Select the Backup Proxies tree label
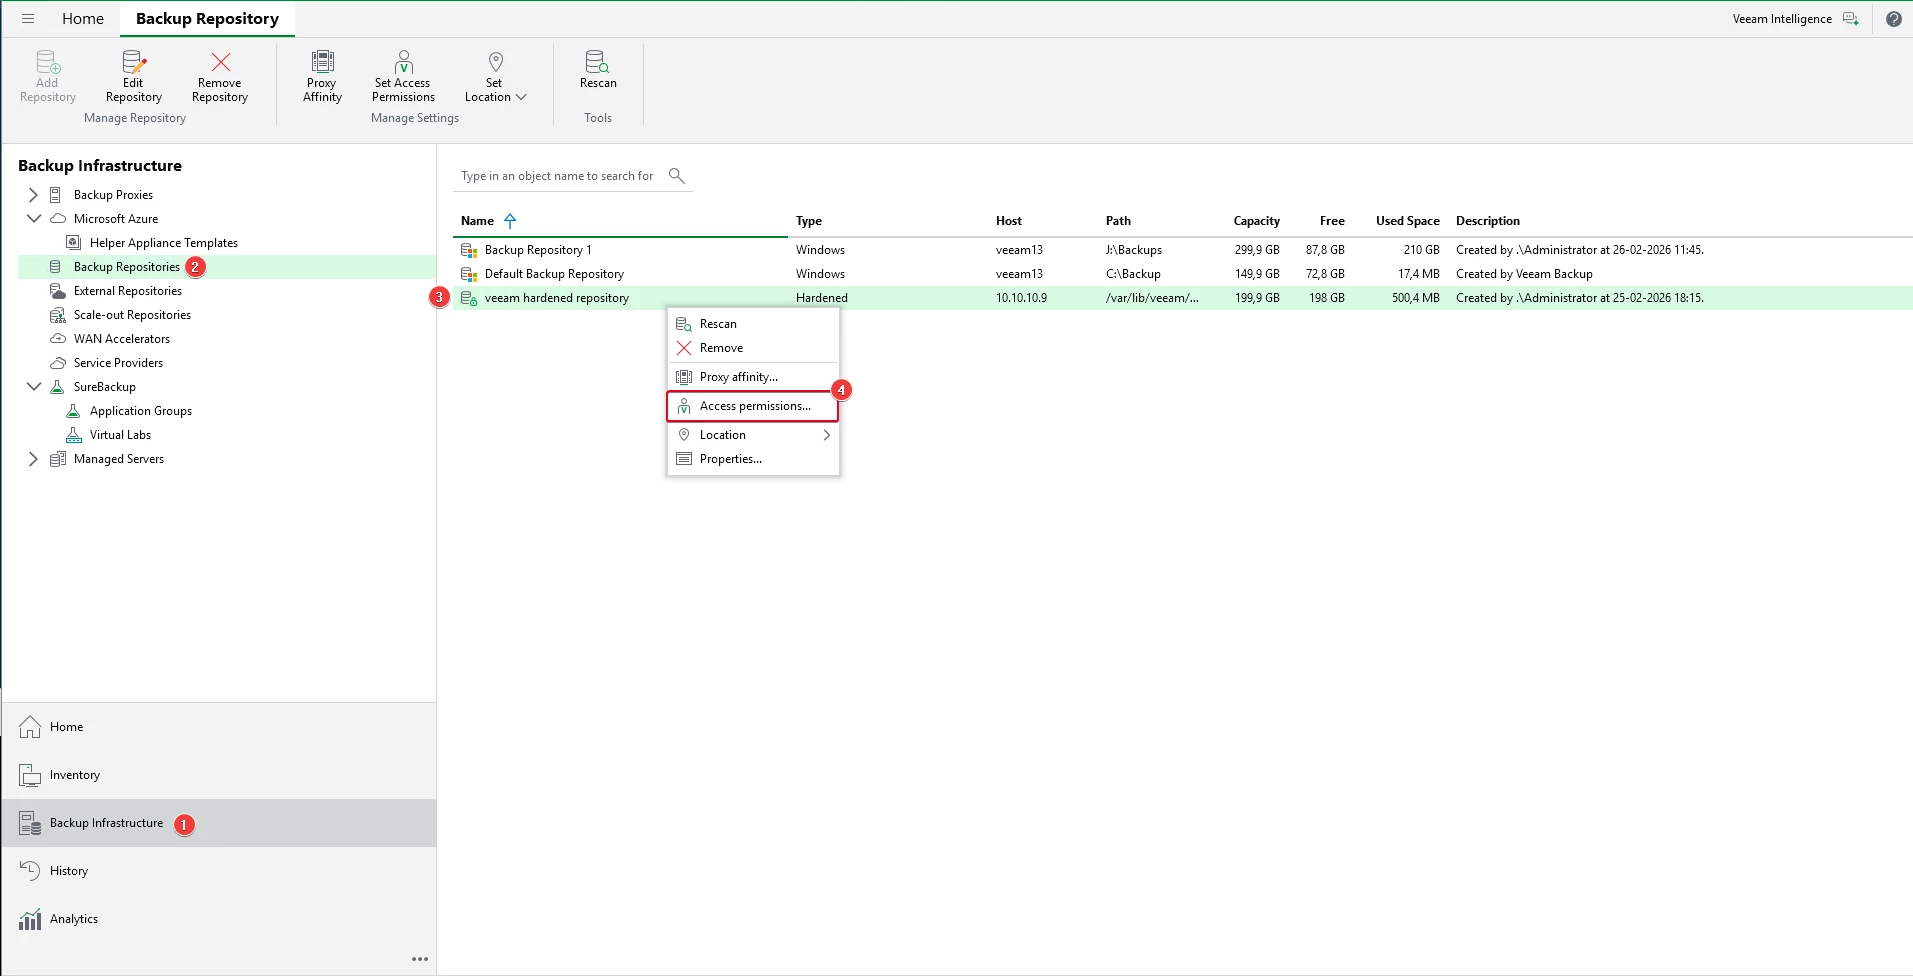Screen dimensions: 1913x976 pos(113,195)
